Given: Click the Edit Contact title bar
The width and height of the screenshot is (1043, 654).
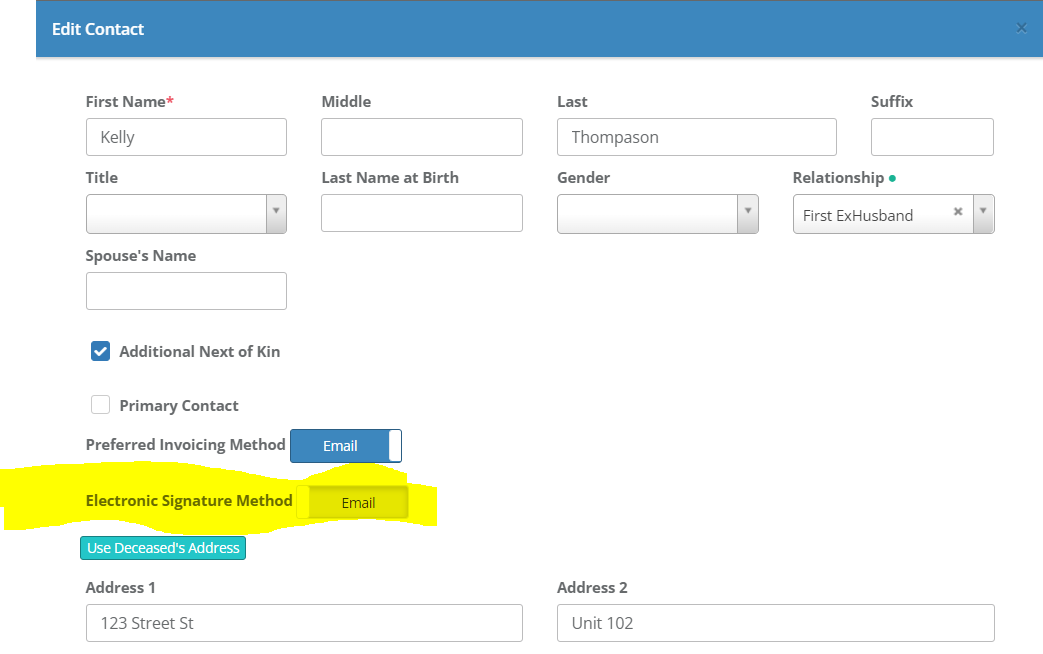Looking at the screenshot, I should point(97,29).
